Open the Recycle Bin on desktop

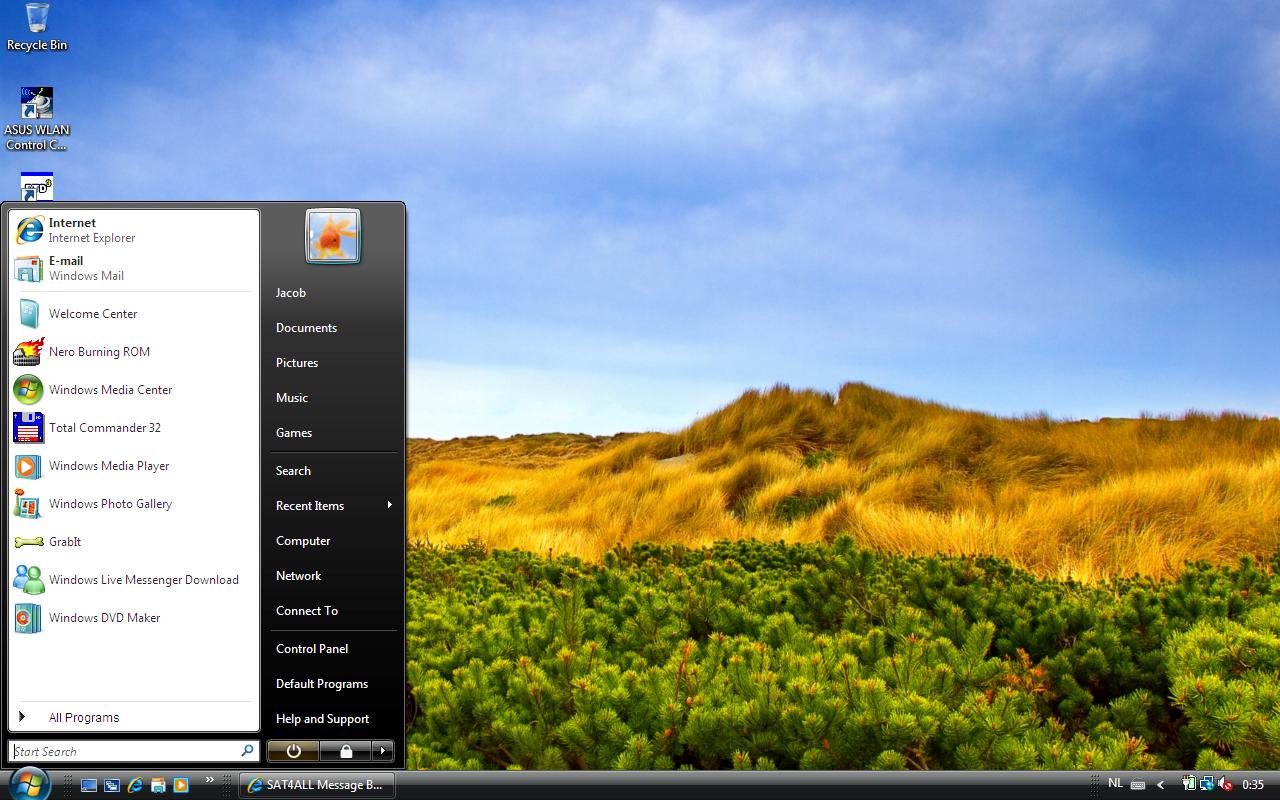[37, 27]
